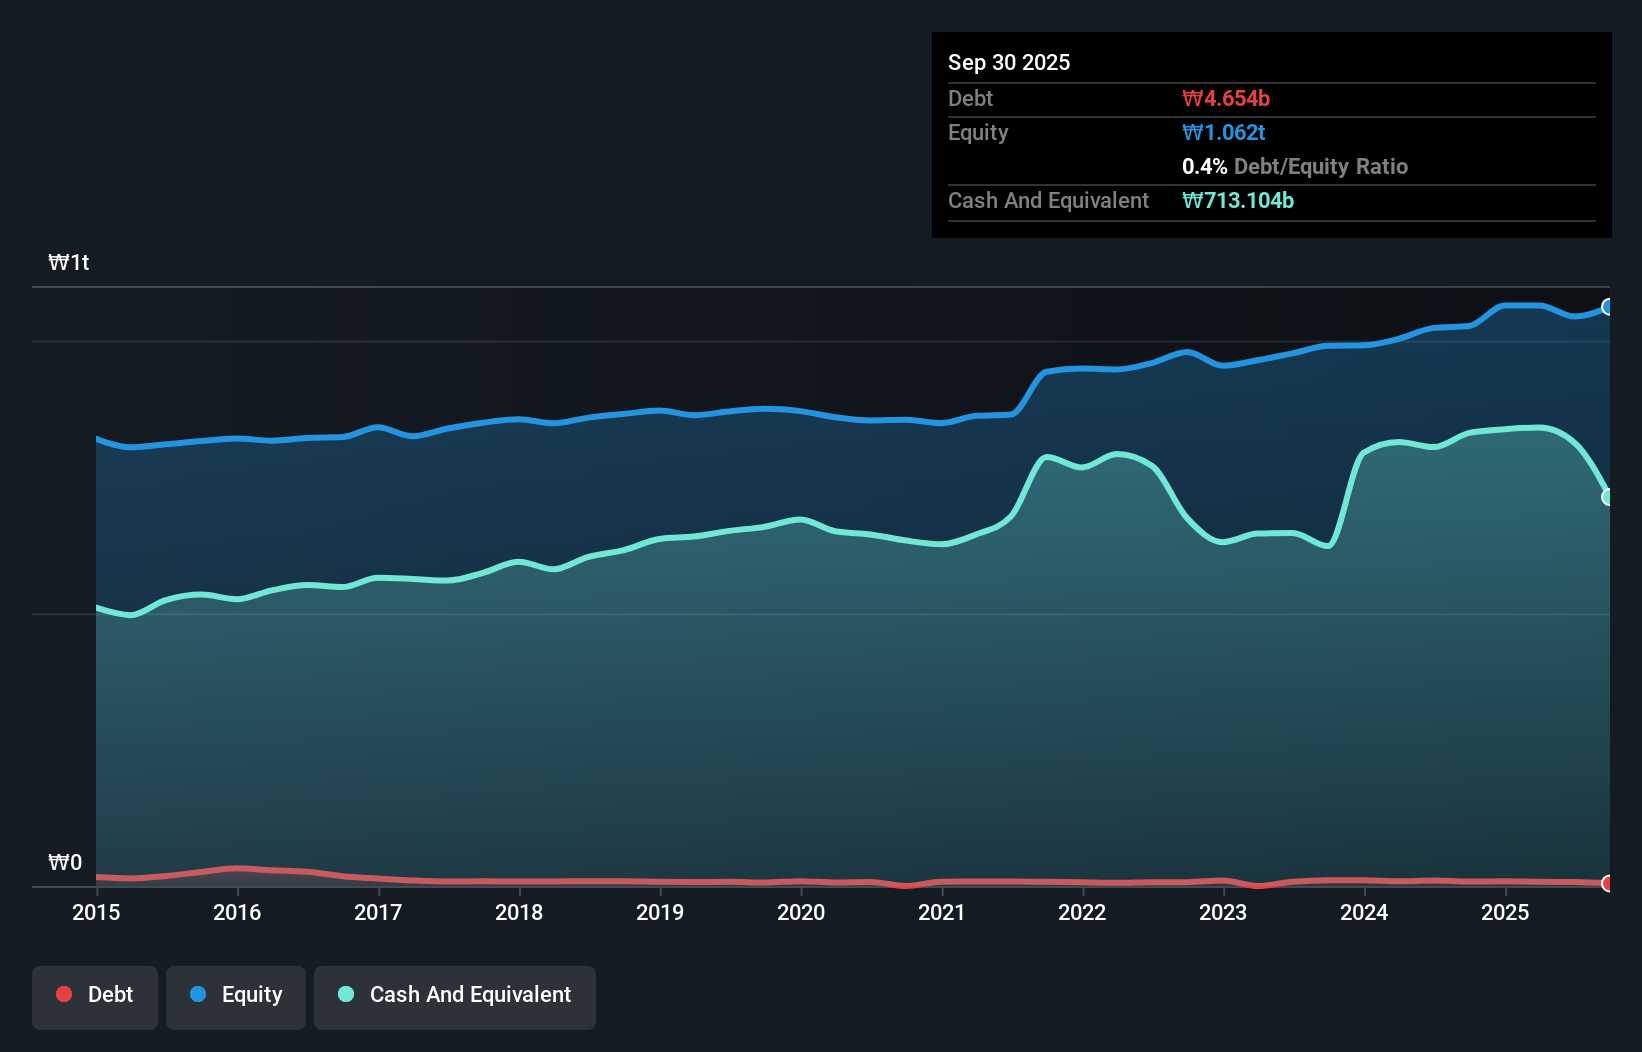1642x1052 pixels.
Task: Click the ₩713.104b teal Cash value
Action: pos(1238,200)
